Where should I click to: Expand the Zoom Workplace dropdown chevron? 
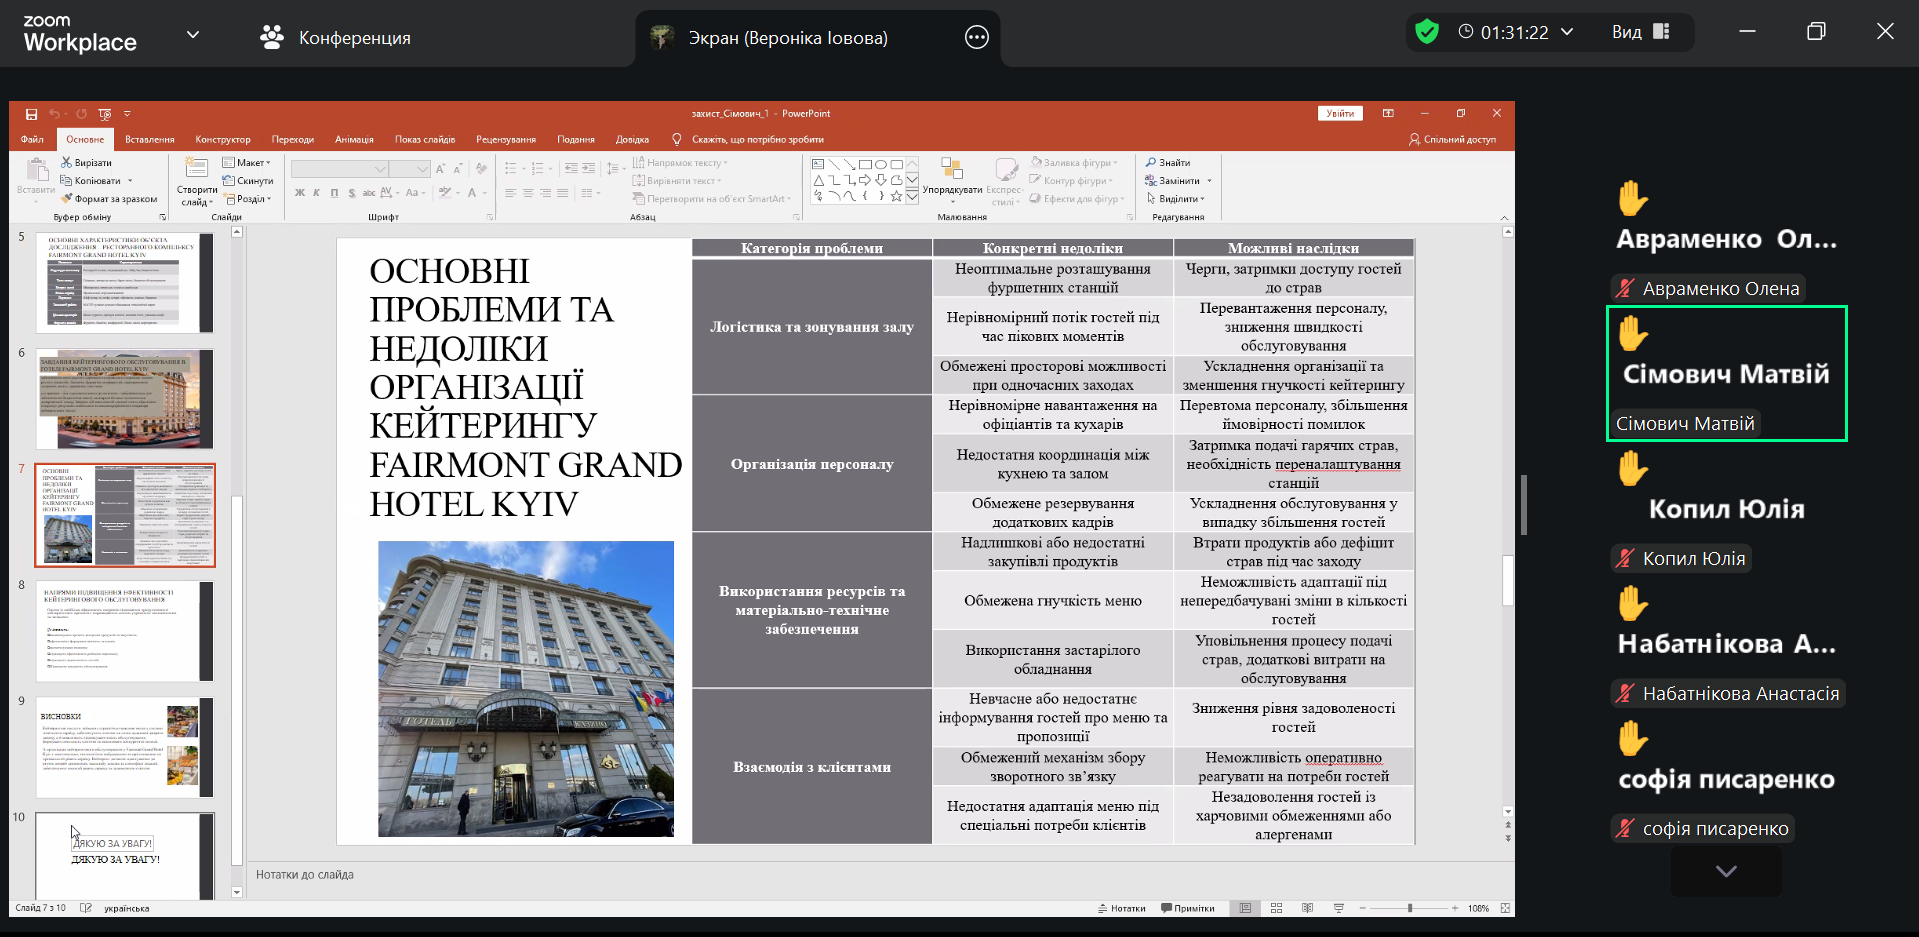pyautogui.click(x=193, y=34)
